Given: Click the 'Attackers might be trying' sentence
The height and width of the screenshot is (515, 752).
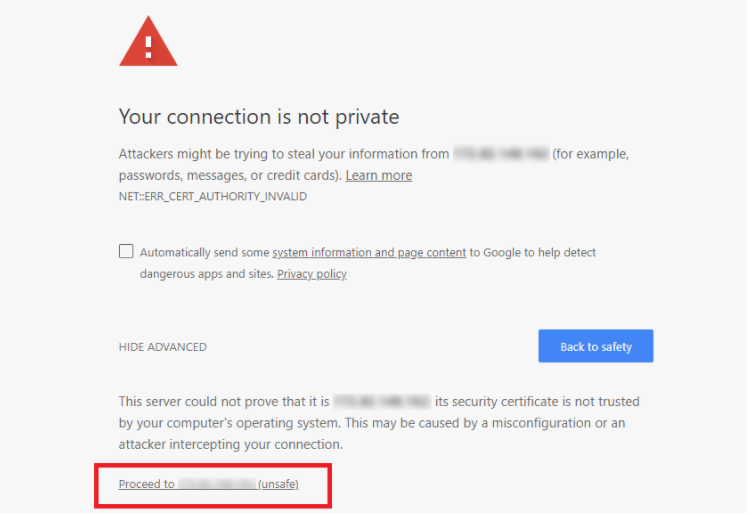Looking at the screenshot, I should pos(284,154).
